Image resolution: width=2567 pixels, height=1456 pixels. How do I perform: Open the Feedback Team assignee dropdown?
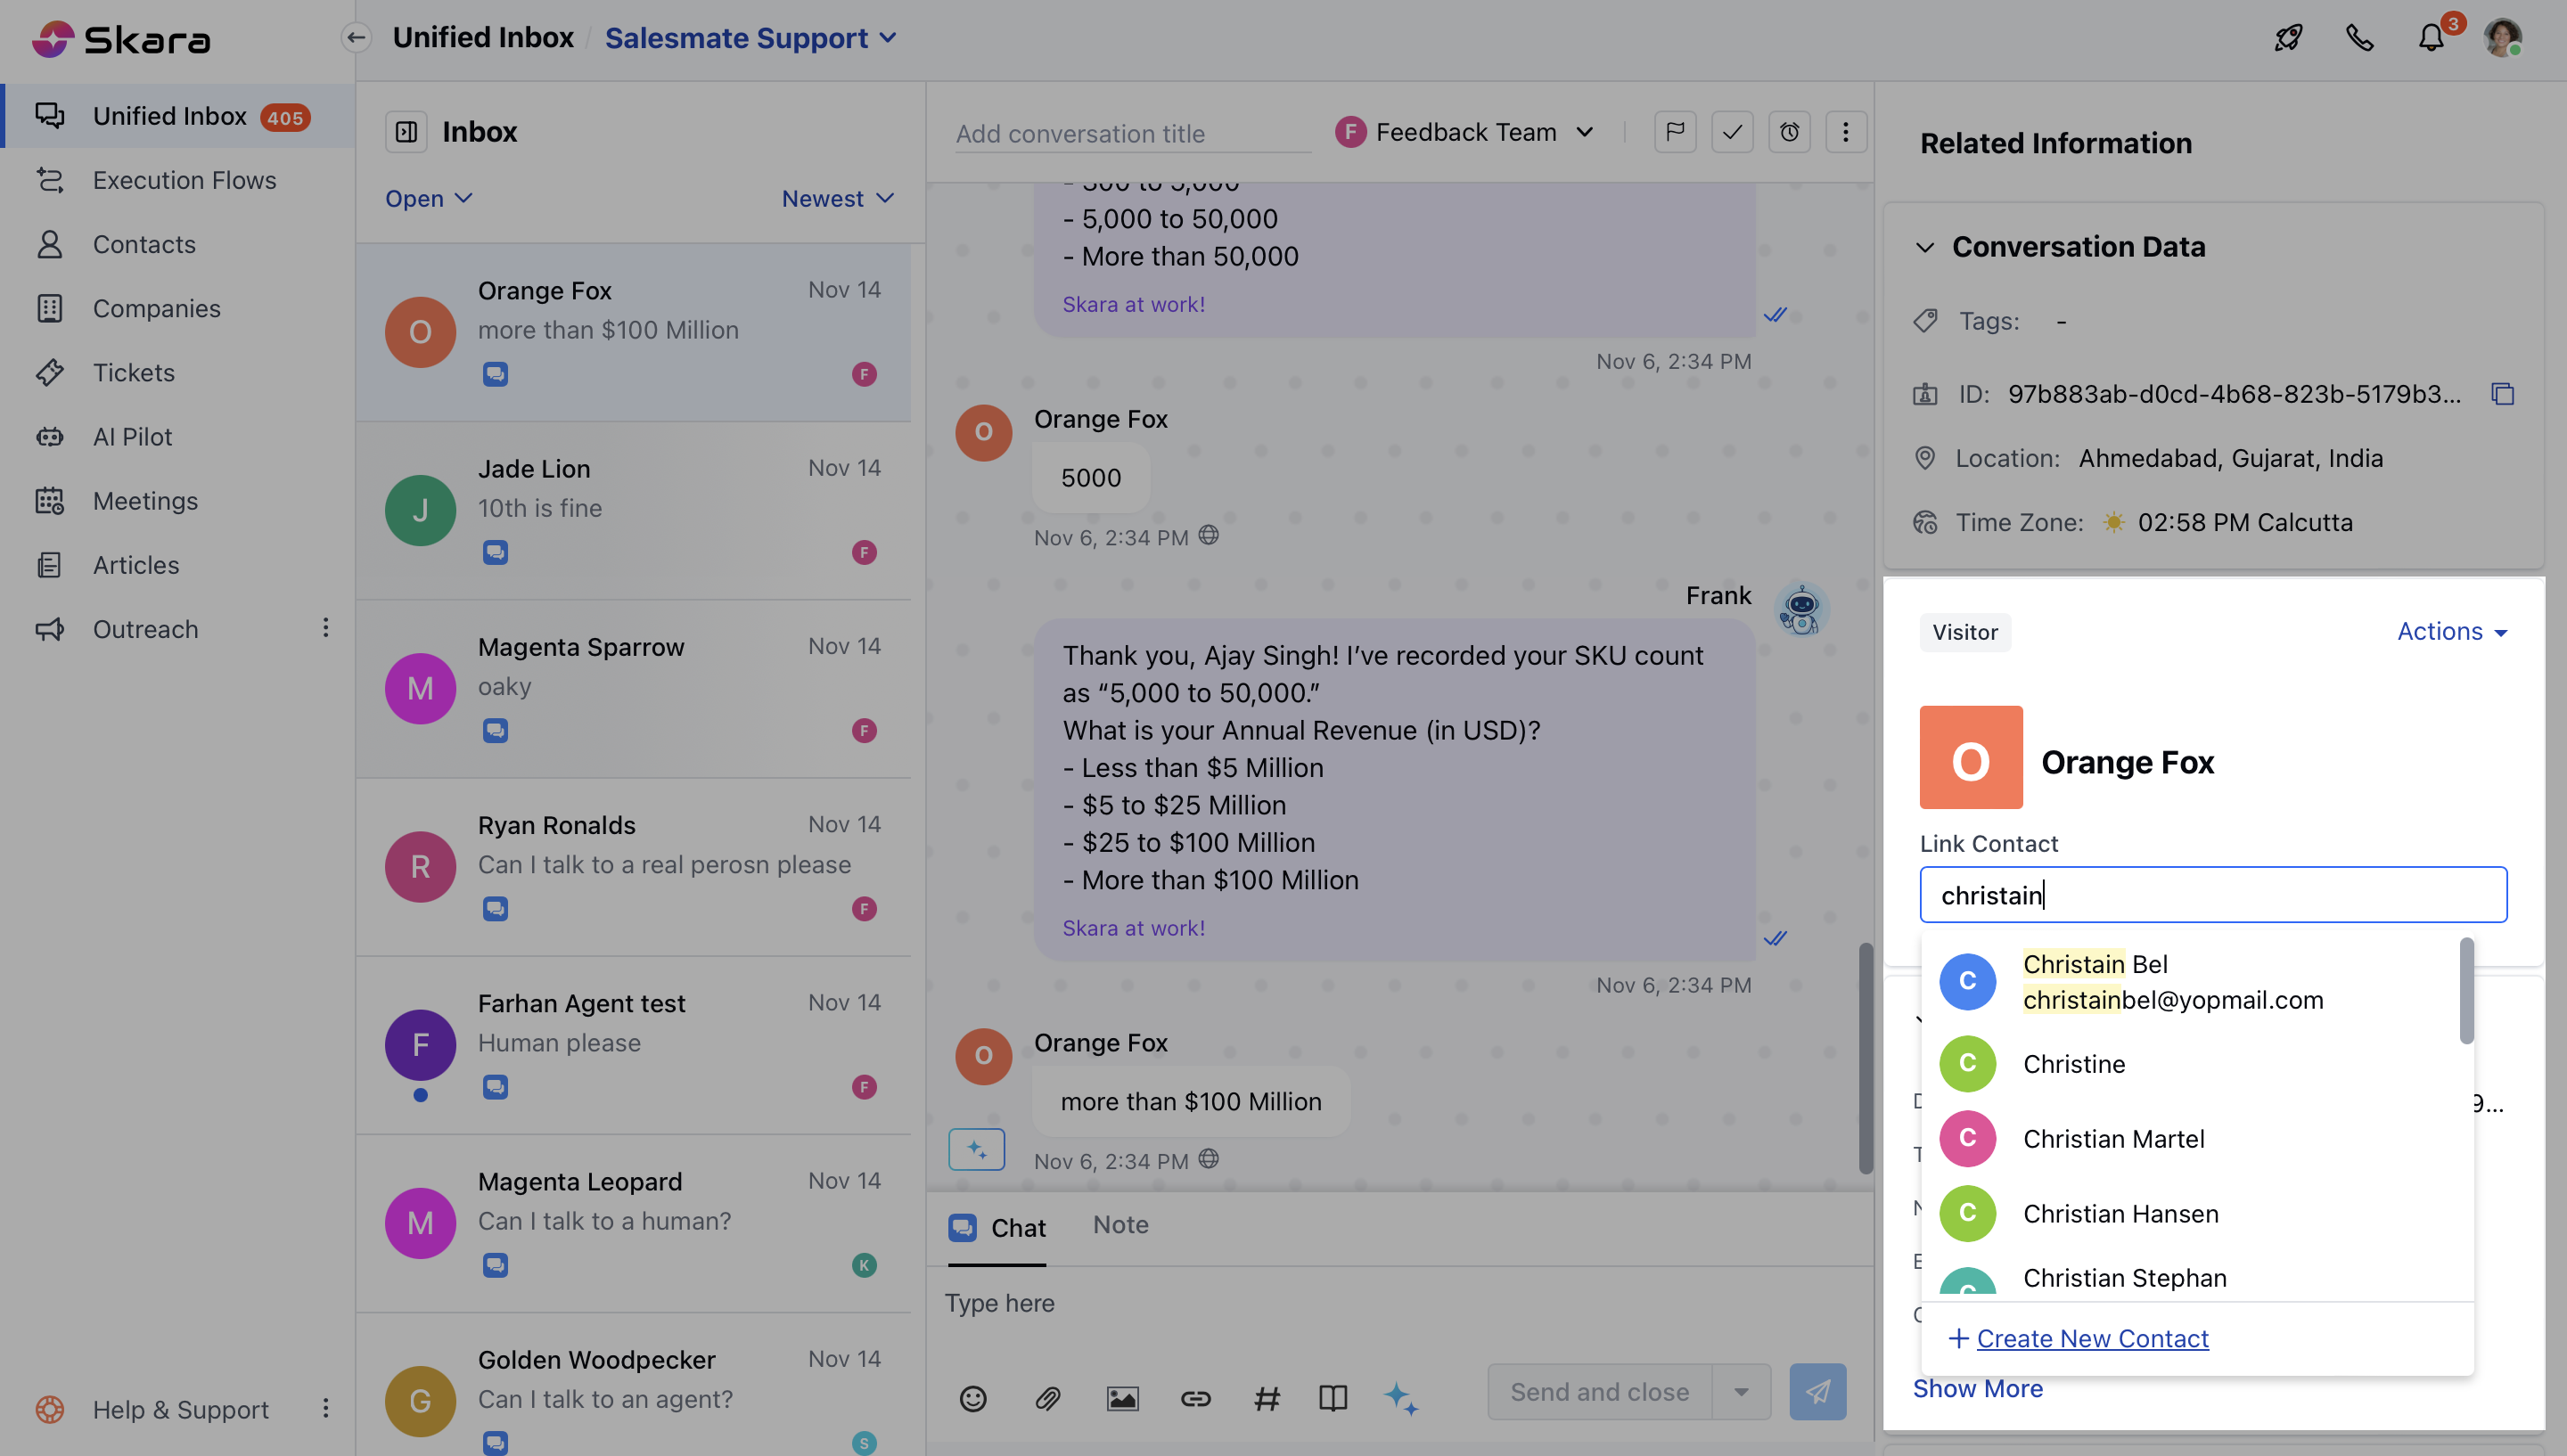pos(1465,131)
